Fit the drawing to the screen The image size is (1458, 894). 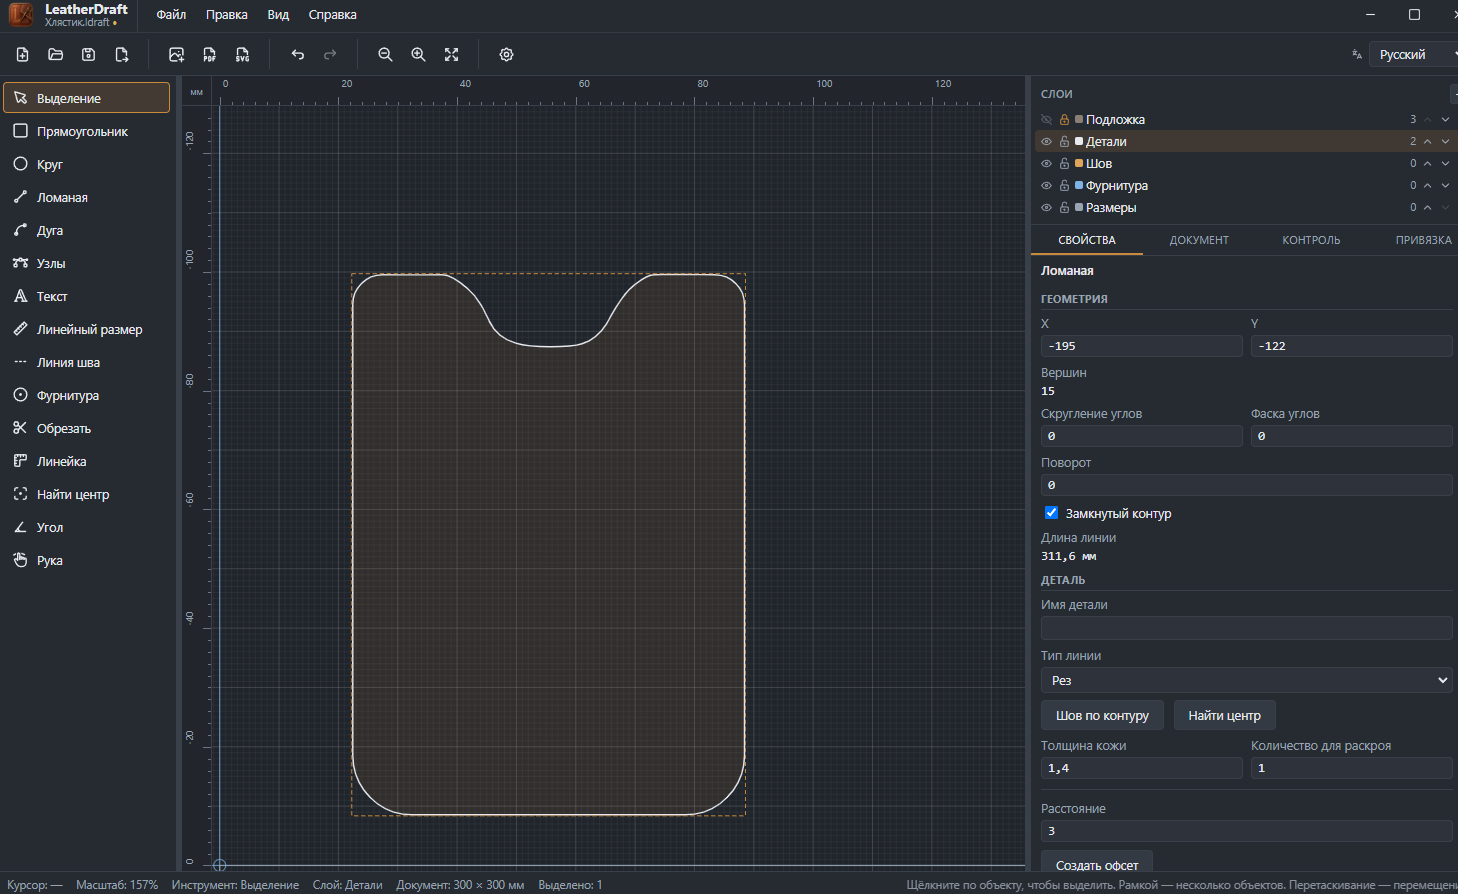pyautogui.click(x=451, y=55)
